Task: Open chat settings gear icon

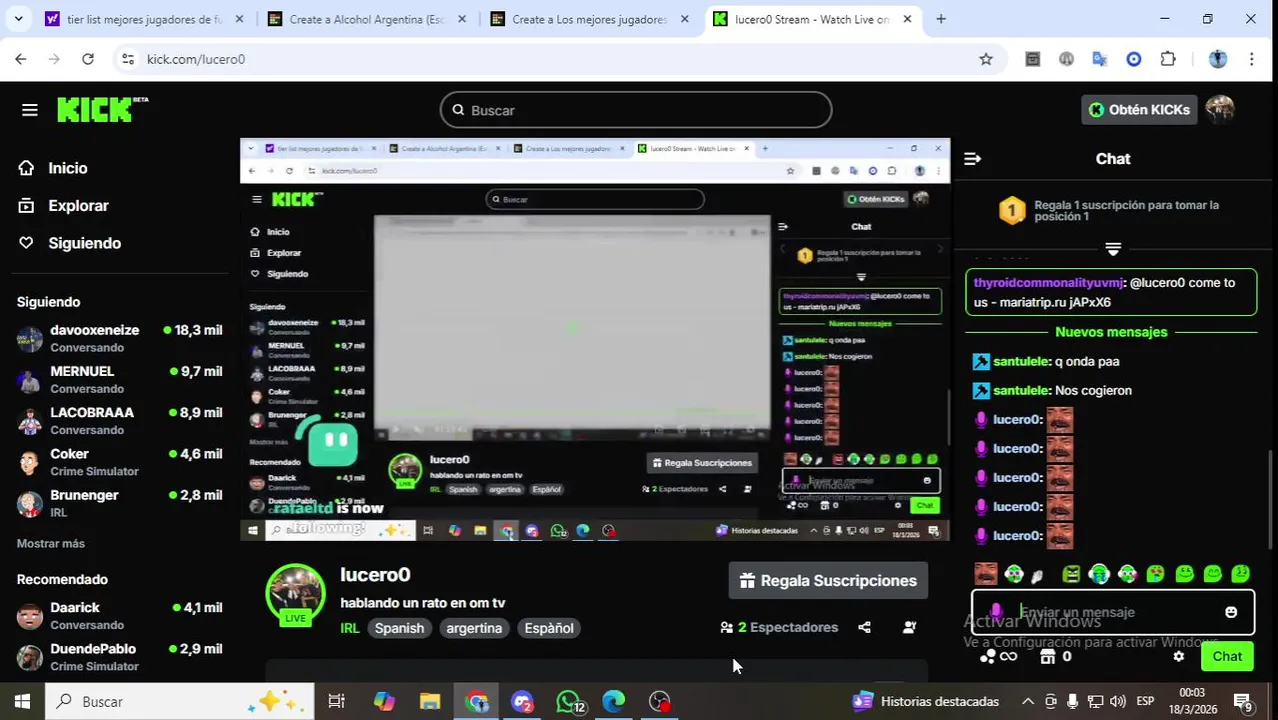Action: pyautogui.click(x=1178, y=657)
